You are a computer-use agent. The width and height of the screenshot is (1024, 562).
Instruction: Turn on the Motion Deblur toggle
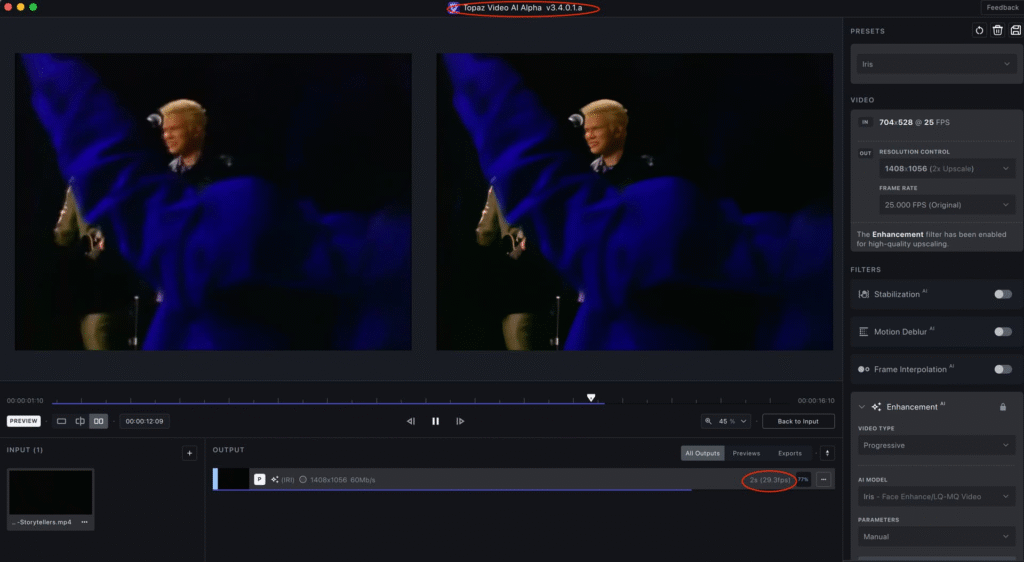[1002, 331]
